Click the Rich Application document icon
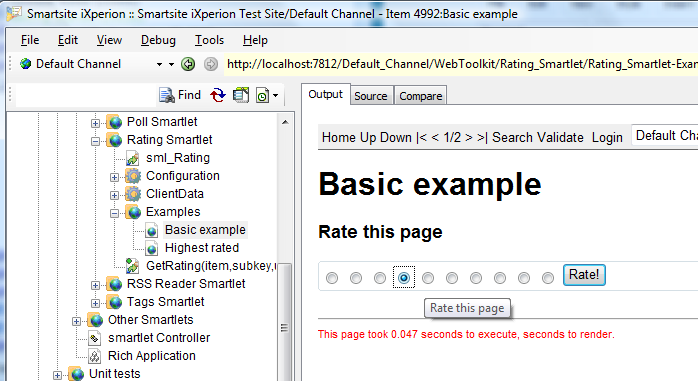This screenshot has width=698, height=381. [94, 356]
